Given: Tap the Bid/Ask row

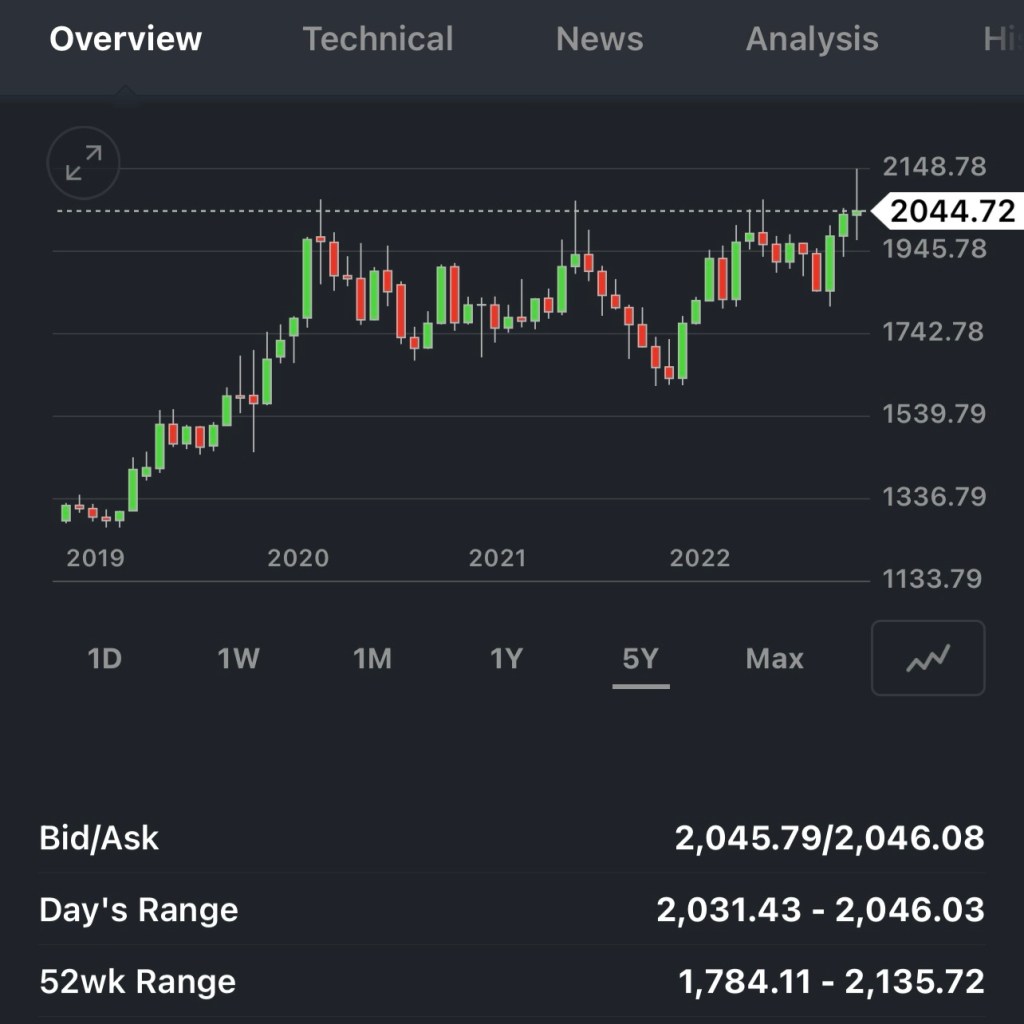Looking at the screenshot, I should [512, 838].
